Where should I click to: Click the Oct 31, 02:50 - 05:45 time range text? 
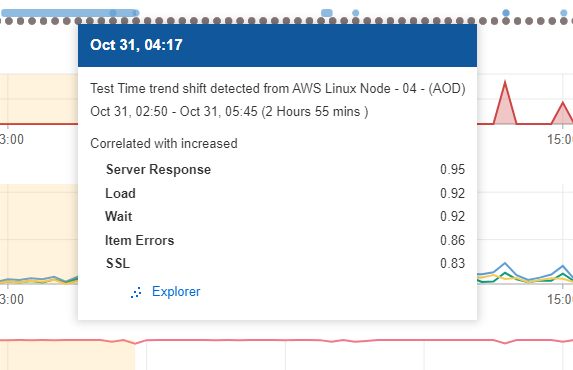tap(229, 112)
